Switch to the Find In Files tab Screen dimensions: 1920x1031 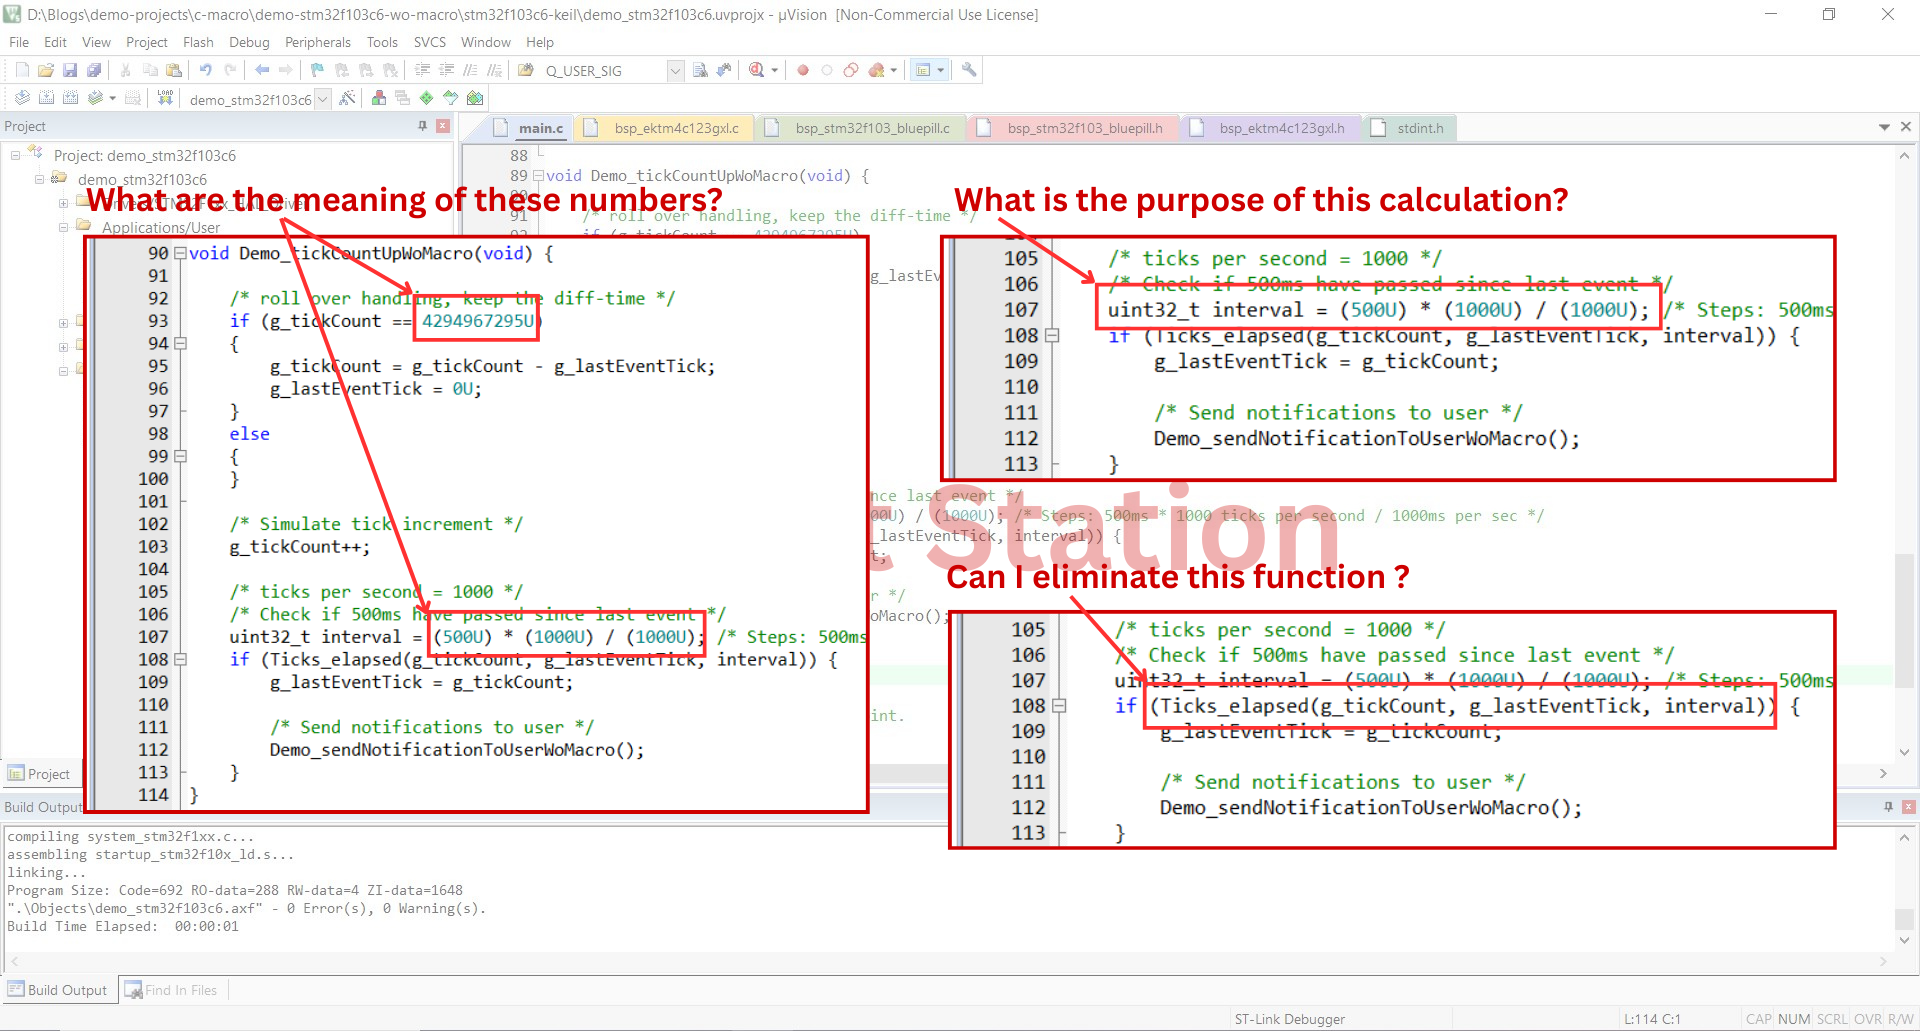[180, 990]
